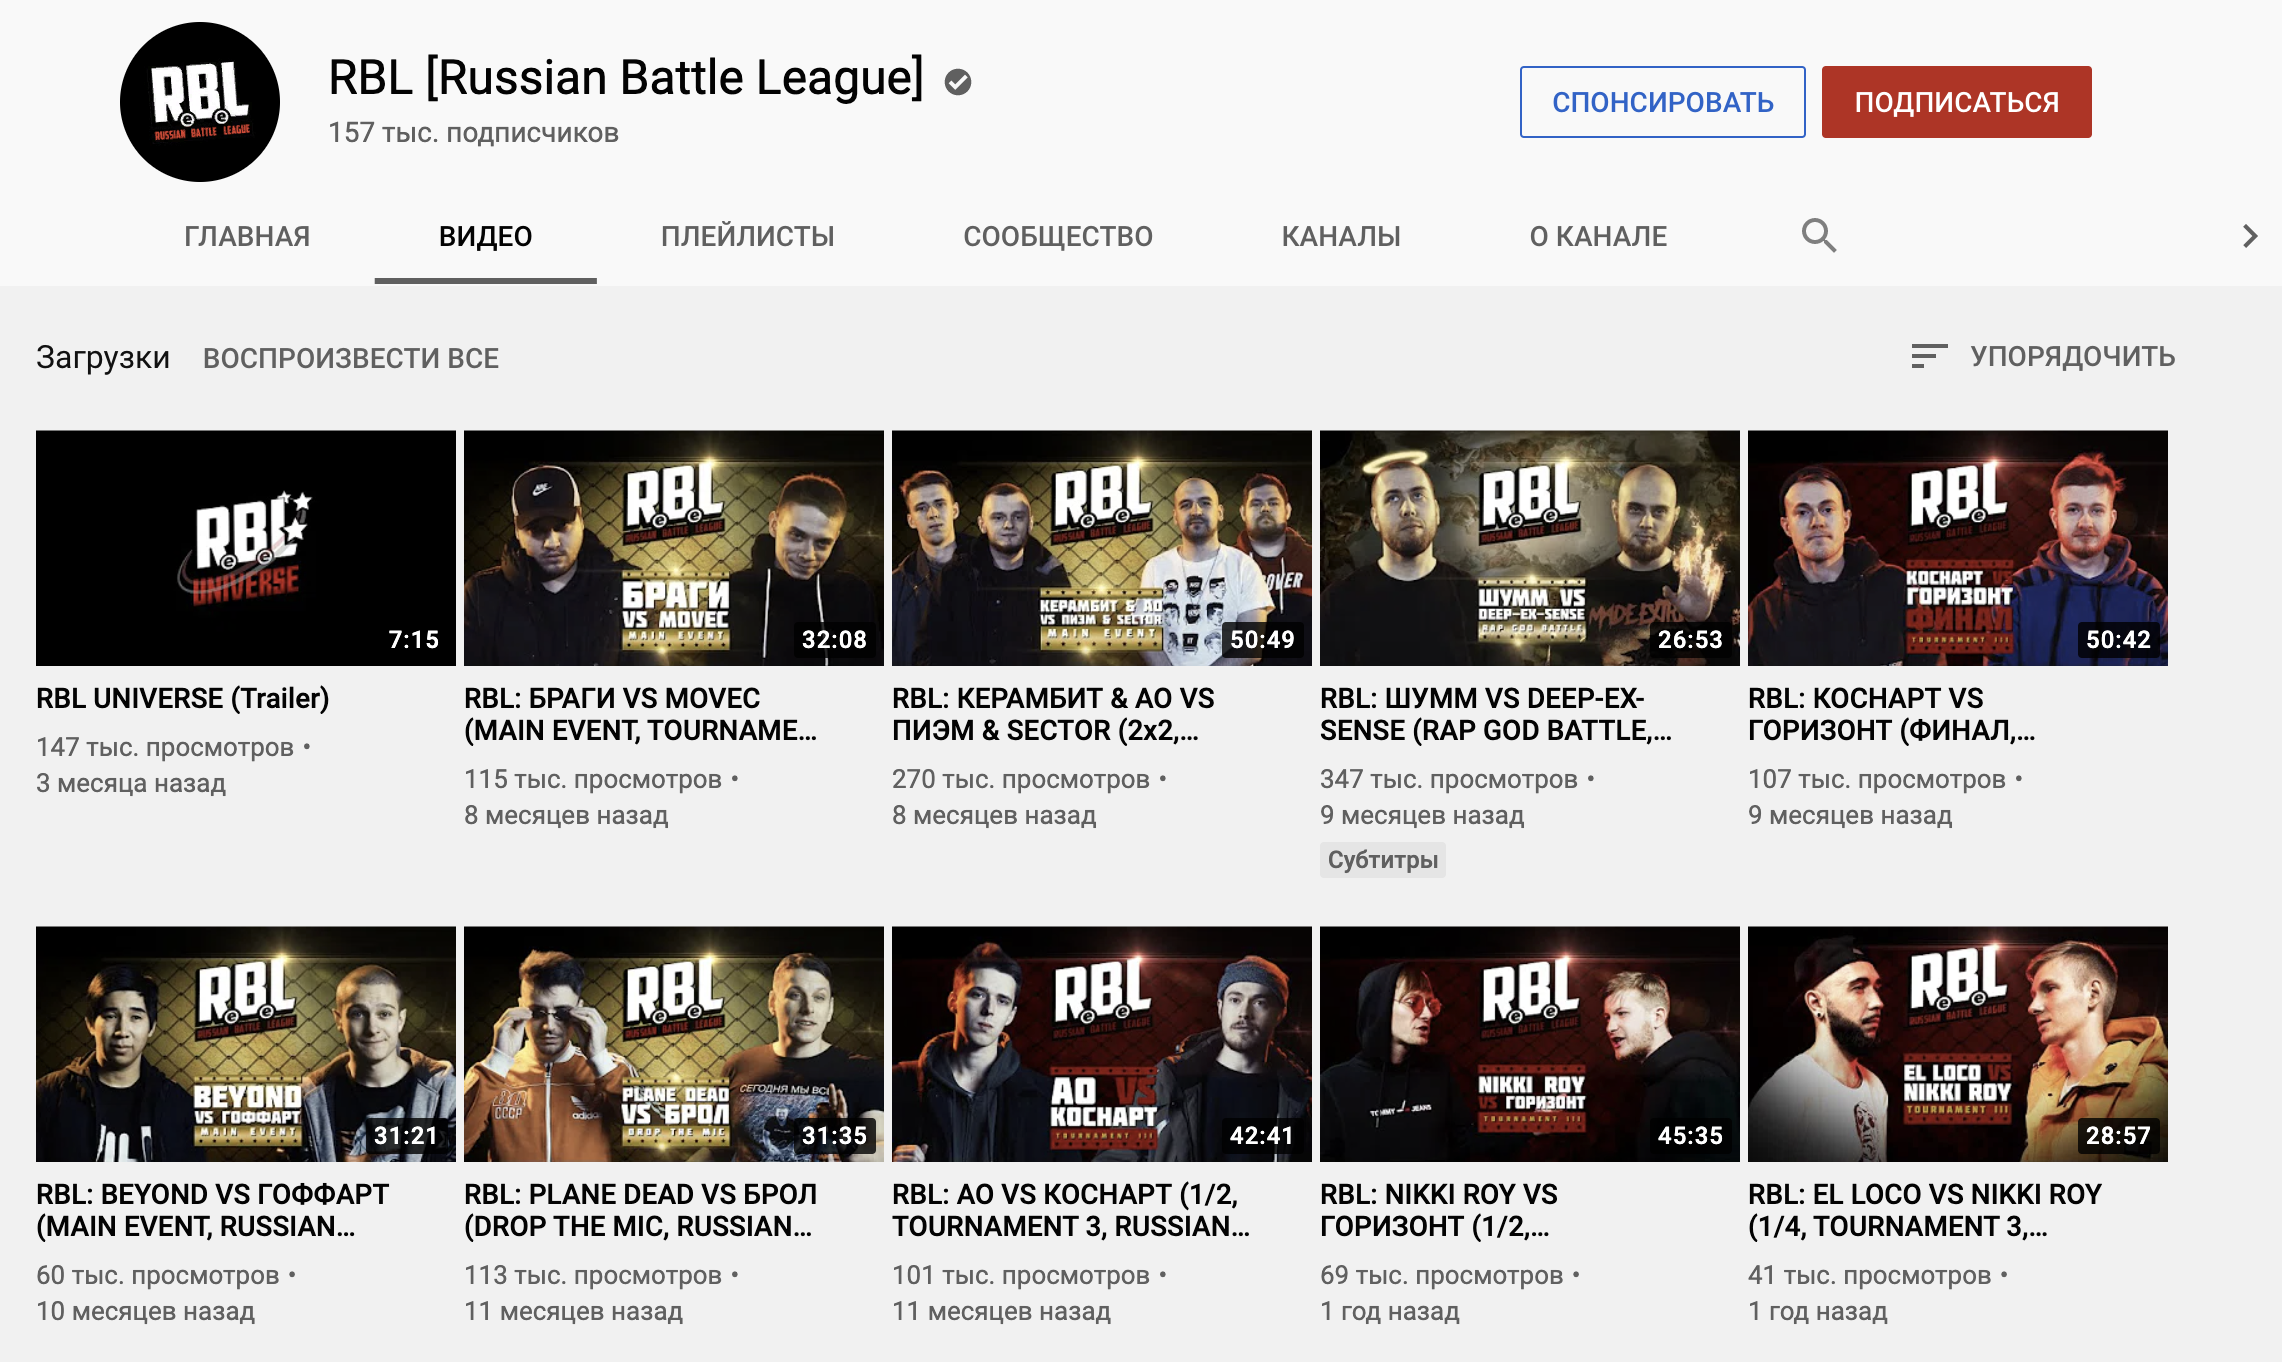Image resolution: width=2282 pixels, height=1362 pixels.
Task: Open the БРАГИ VS MOVEC video thumbnail
Action: click(x=674, y=548)
